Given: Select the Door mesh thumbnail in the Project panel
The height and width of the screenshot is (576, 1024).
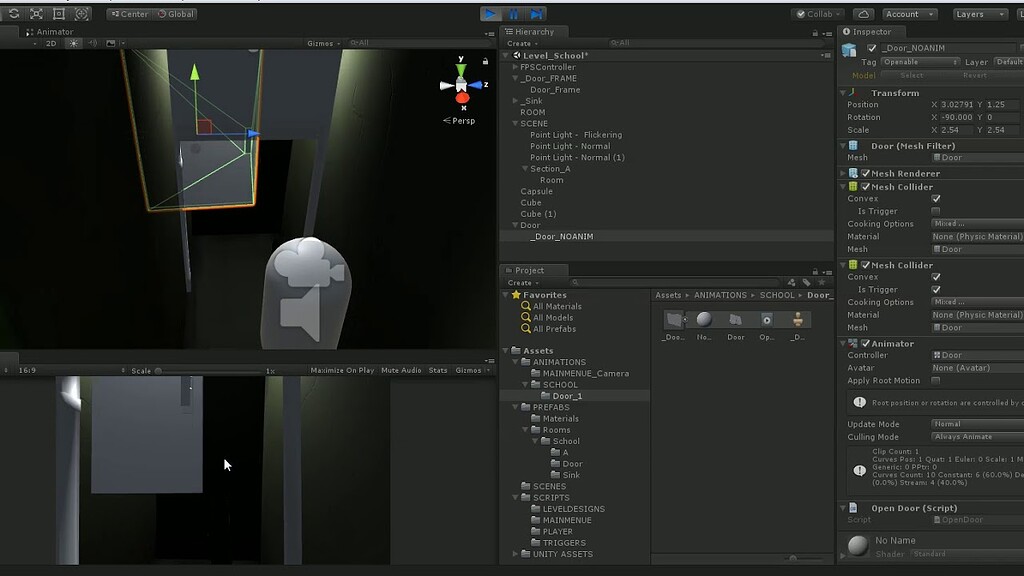Looking at the screenshot, I should pyautogui.click(x=736, y=318).
